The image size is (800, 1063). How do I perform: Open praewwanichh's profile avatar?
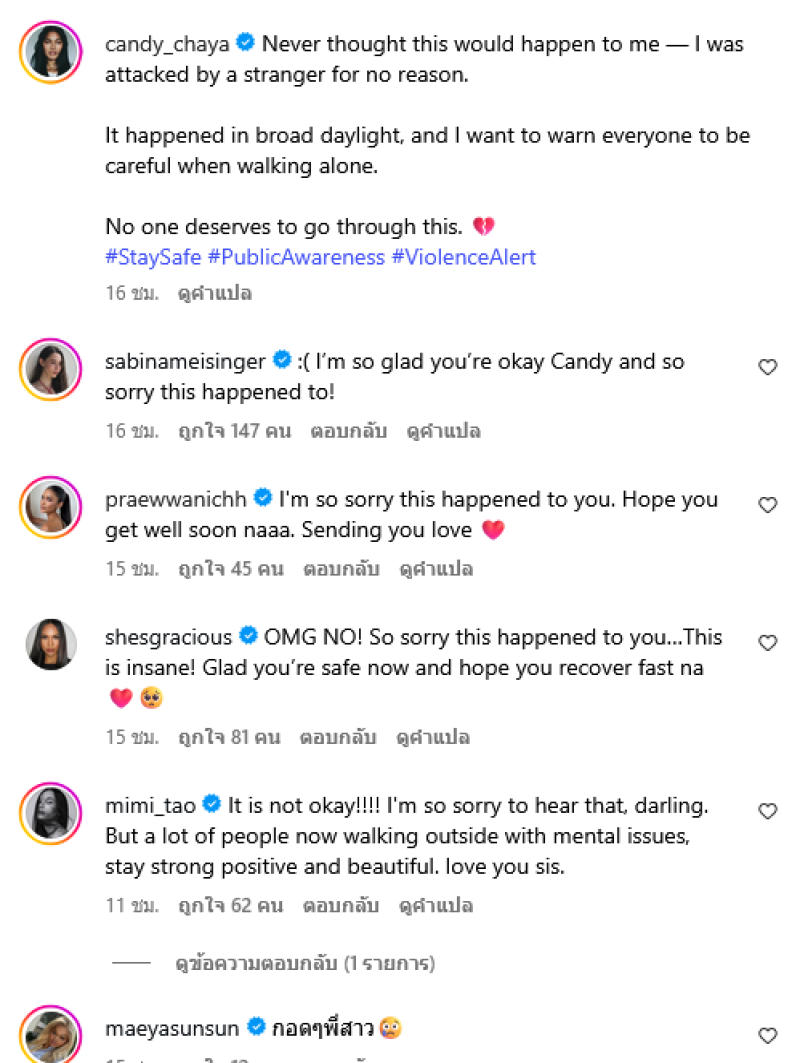coord(50,508)
